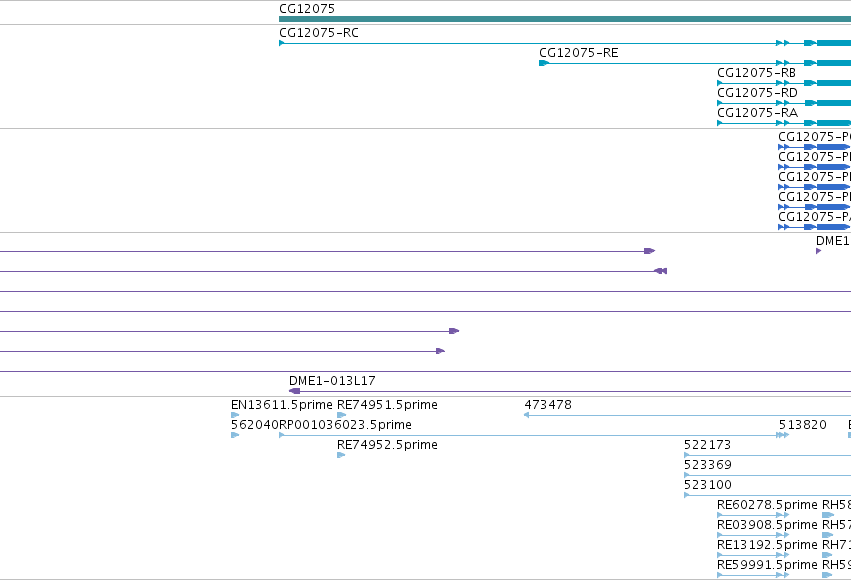Select the RE59991.5prime EST feature

pyautogui.click(x=753, y=575)
